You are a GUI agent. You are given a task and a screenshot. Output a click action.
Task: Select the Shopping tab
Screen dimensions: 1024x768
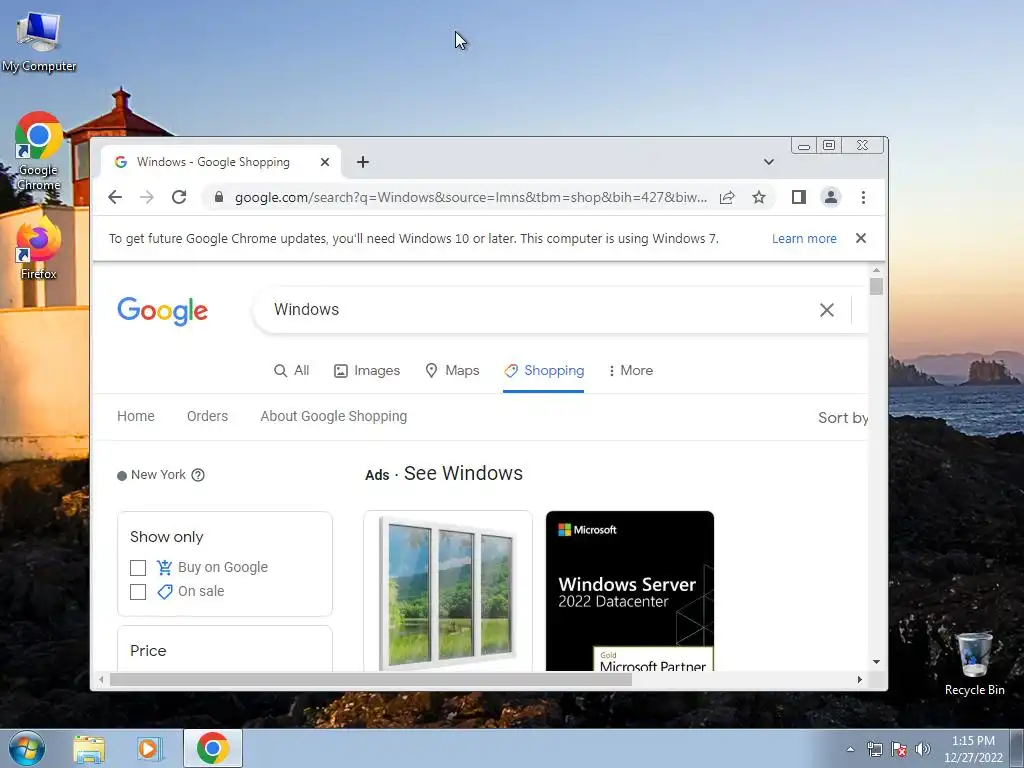[544, 370]
